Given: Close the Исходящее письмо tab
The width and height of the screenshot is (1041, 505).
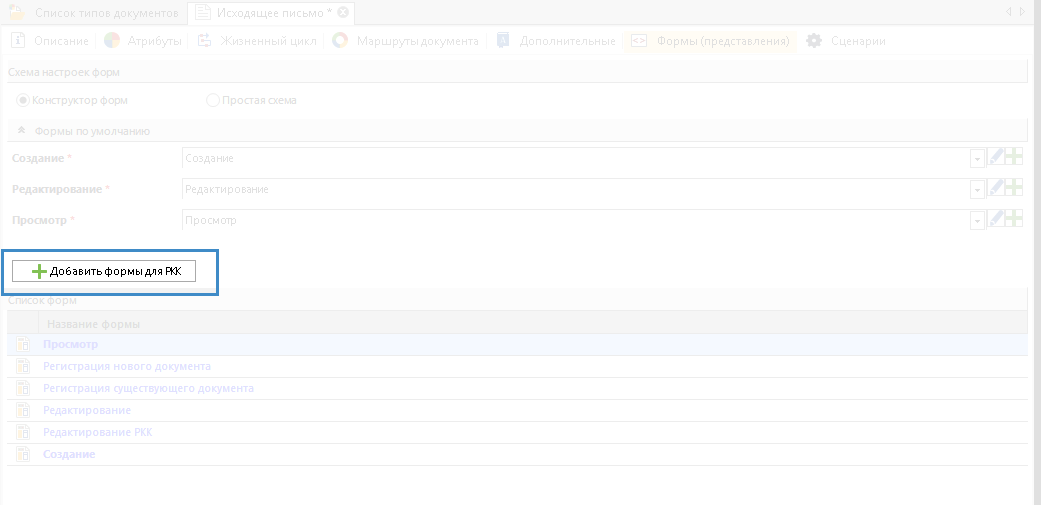Looking at the screenshot, I should click(343, 12).
